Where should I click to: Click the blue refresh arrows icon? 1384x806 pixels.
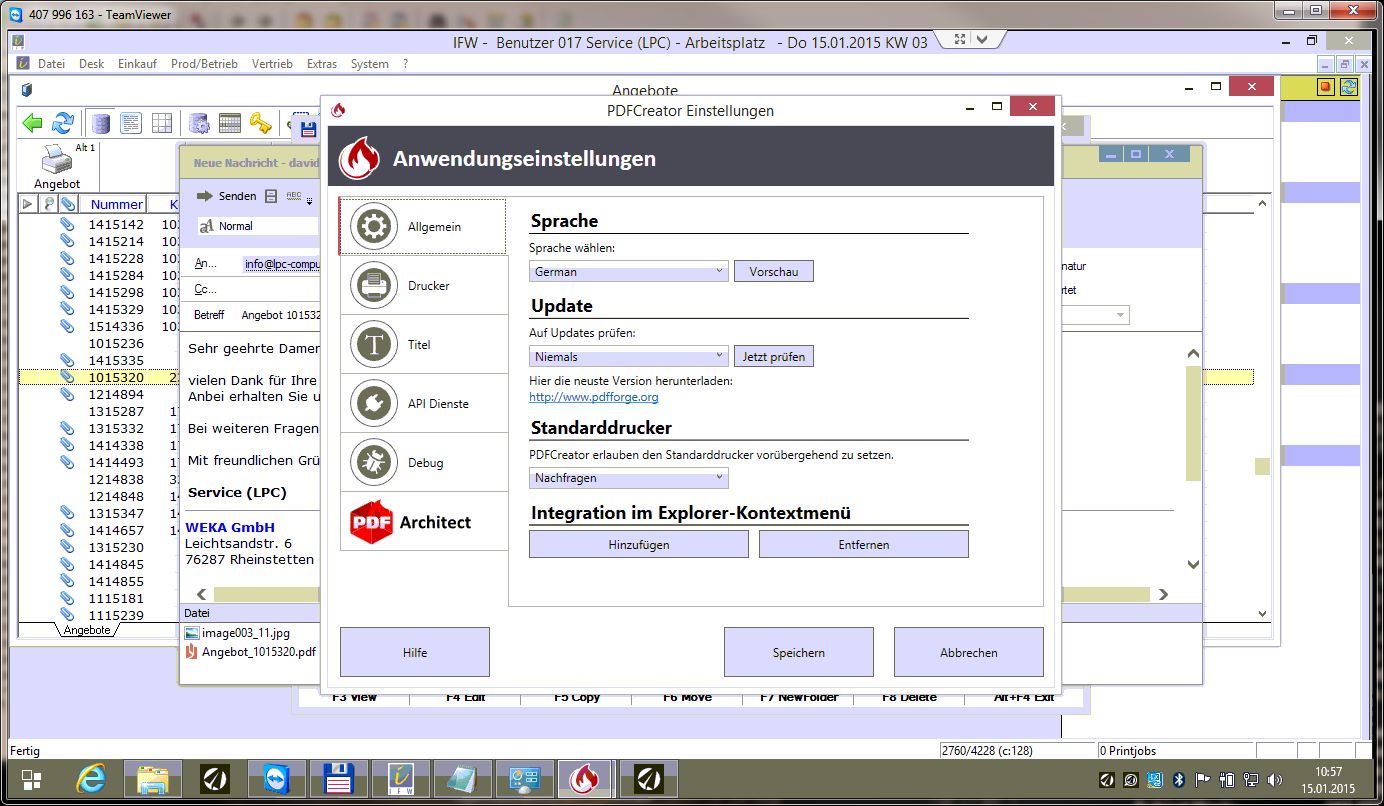tap(63, 123)
